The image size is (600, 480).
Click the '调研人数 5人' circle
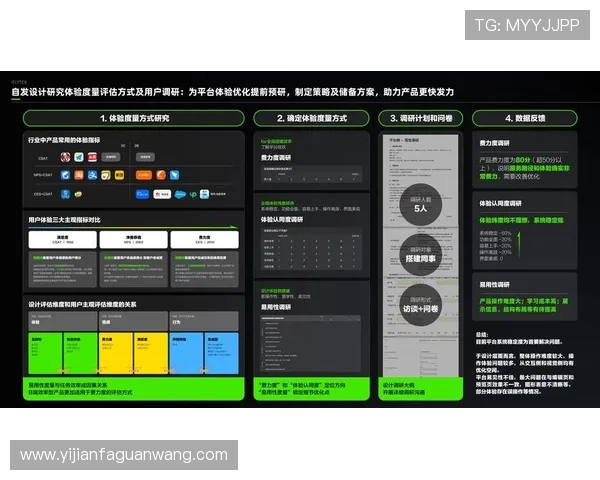tap(421, 204)
